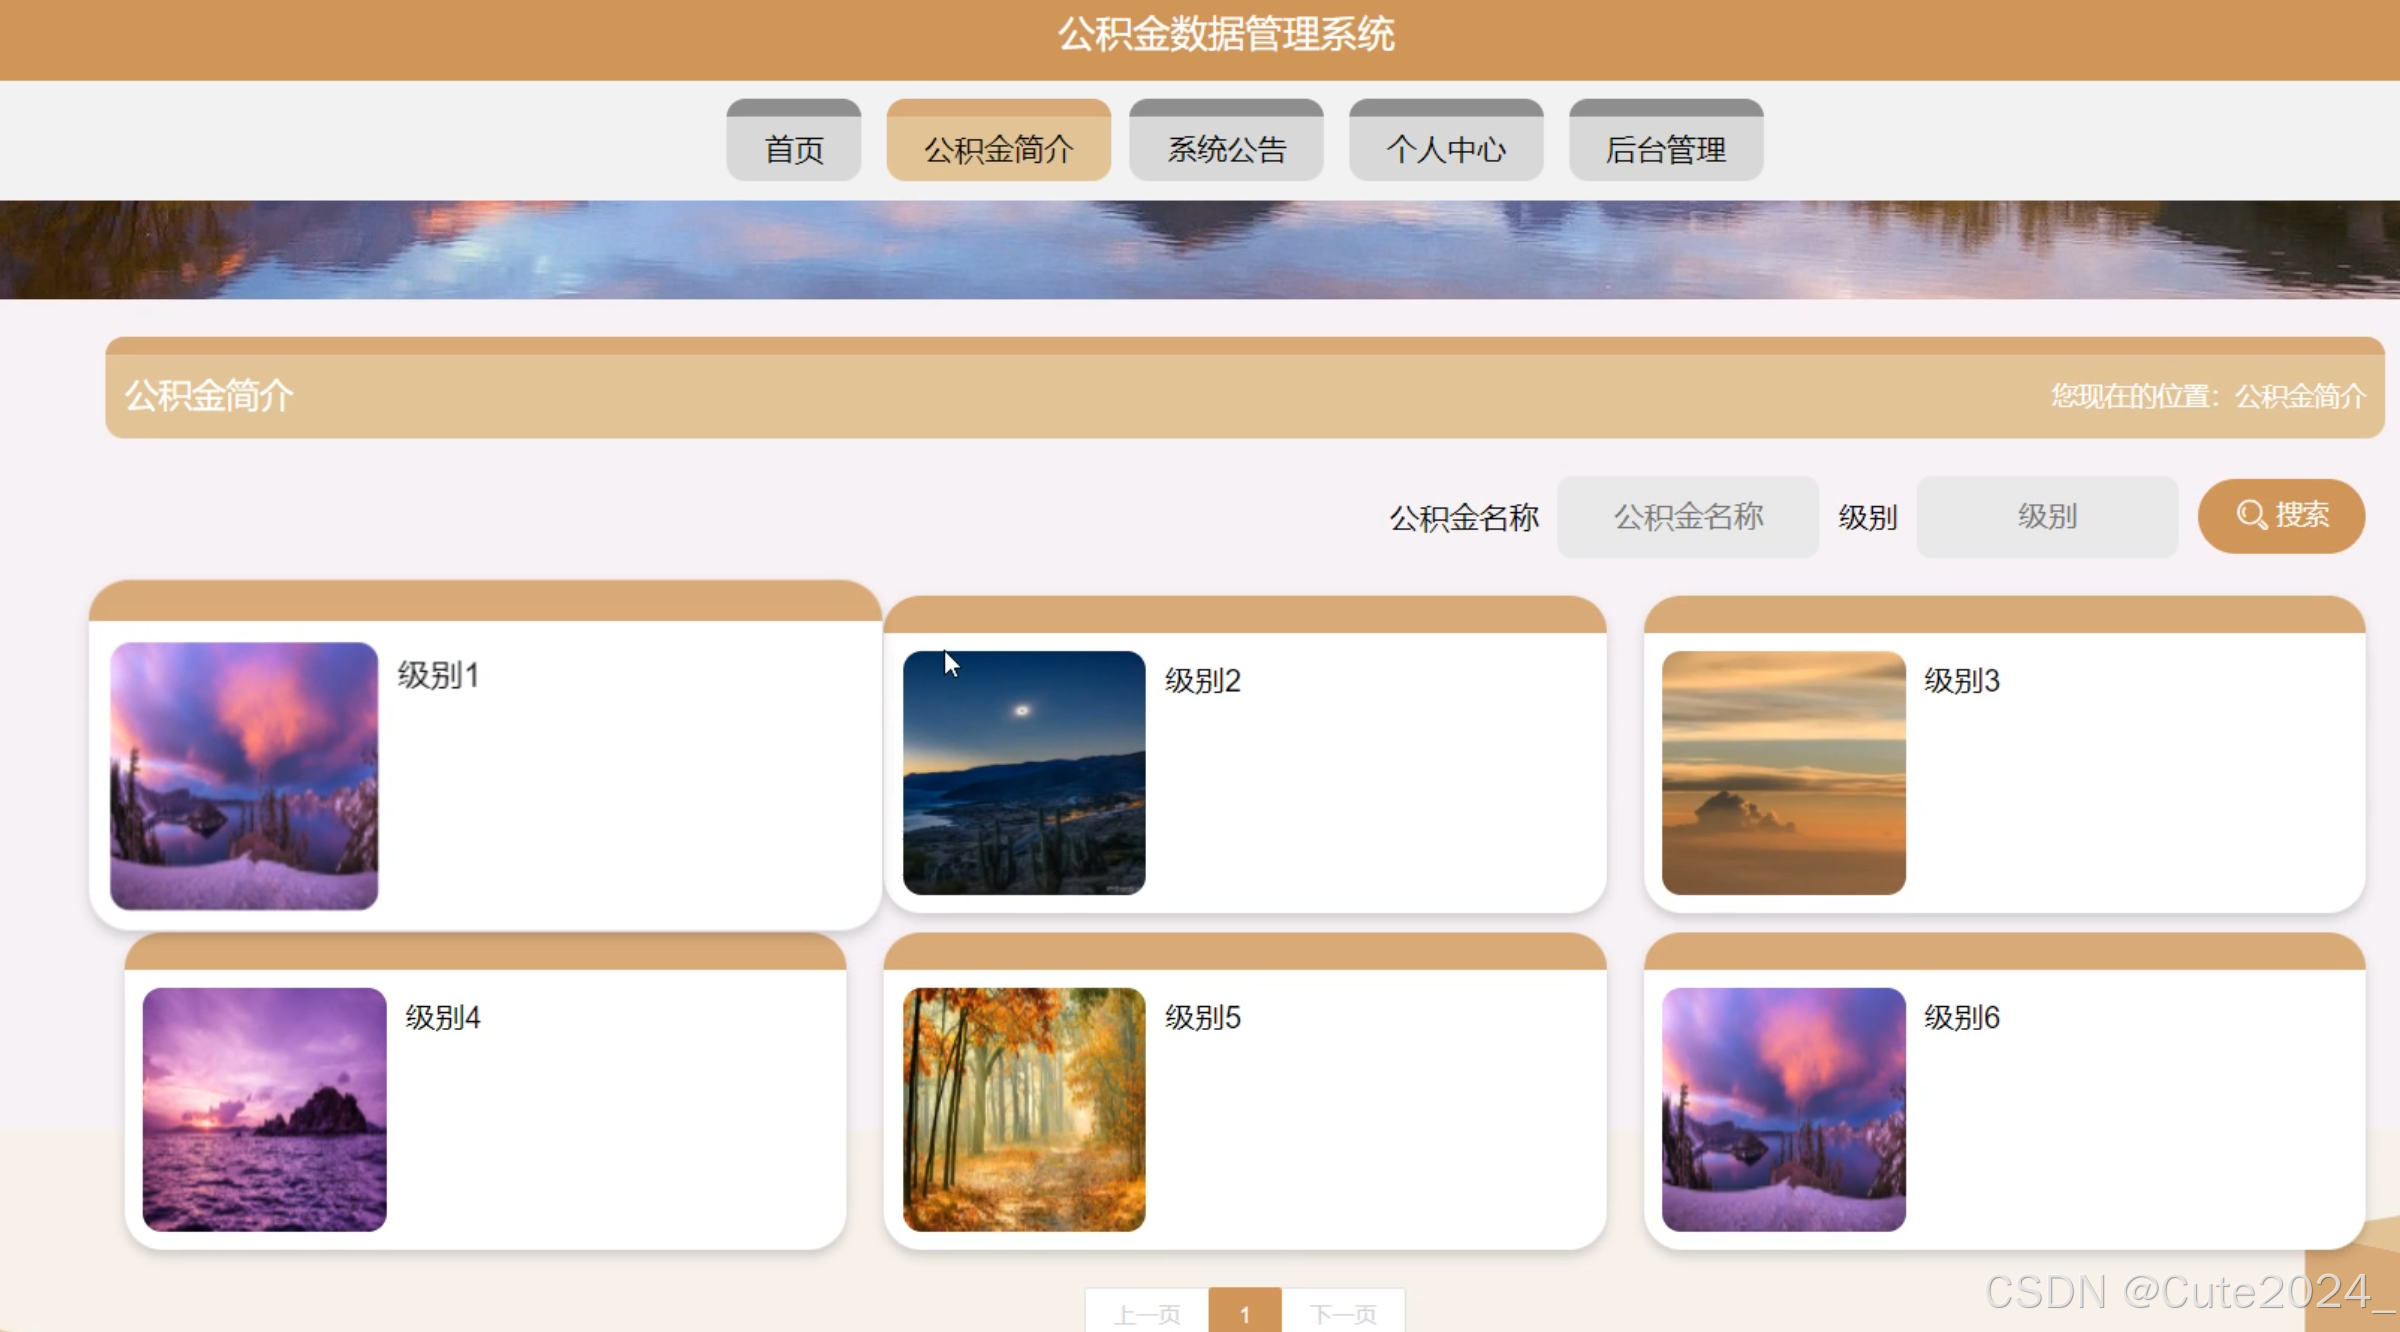The width and height of the screenshot is (2400, 1332).
Task: Go to previous page with 上一页
Action: coord(1147,1313)
